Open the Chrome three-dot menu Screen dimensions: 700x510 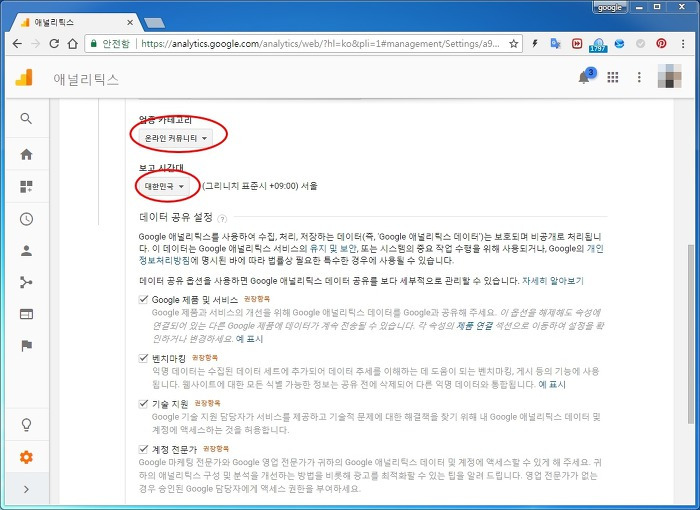click(683, 43)
